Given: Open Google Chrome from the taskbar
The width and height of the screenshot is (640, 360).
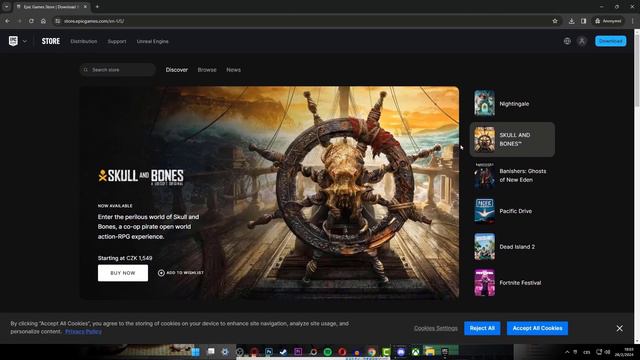Looking at the screenshot, I should click(371, 351).
